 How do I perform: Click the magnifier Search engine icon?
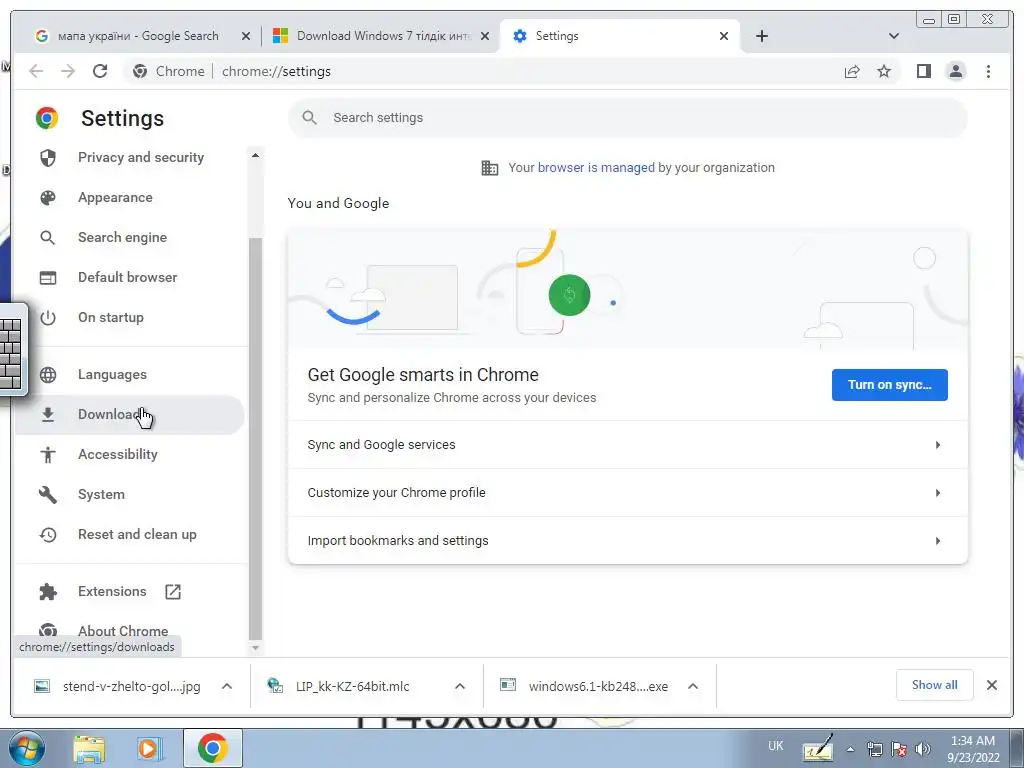pos(48,238)
